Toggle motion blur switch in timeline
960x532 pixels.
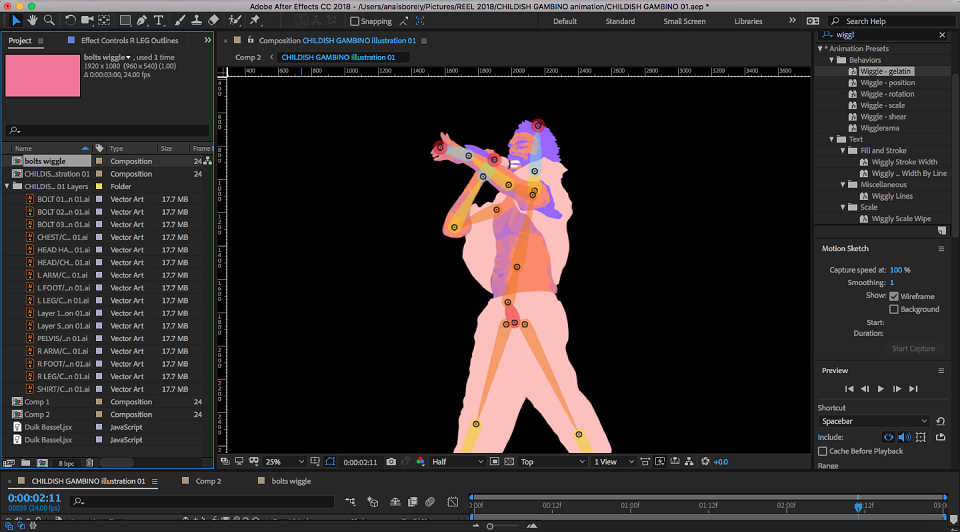click(x=430, y=501)
